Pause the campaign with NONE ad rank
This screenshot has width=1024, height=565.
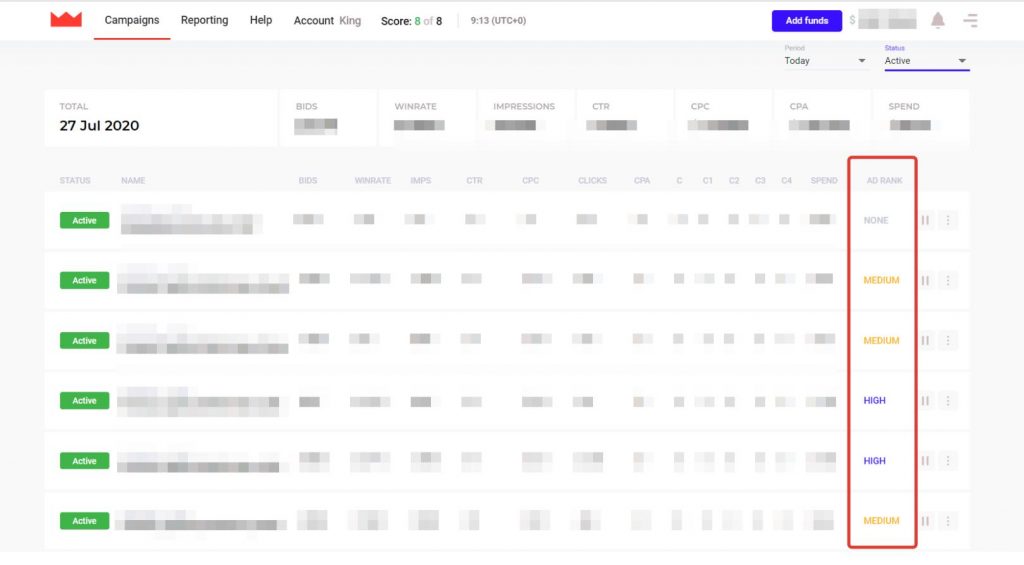coord(925,220)
